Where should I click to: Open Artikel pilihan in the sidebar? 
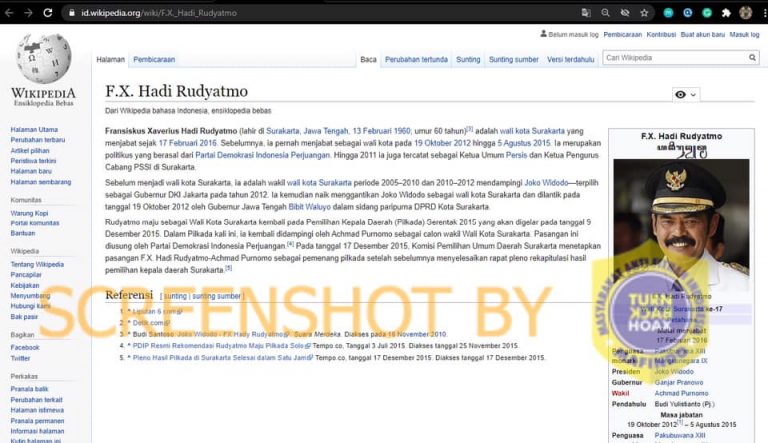click(x=30, y=150)
